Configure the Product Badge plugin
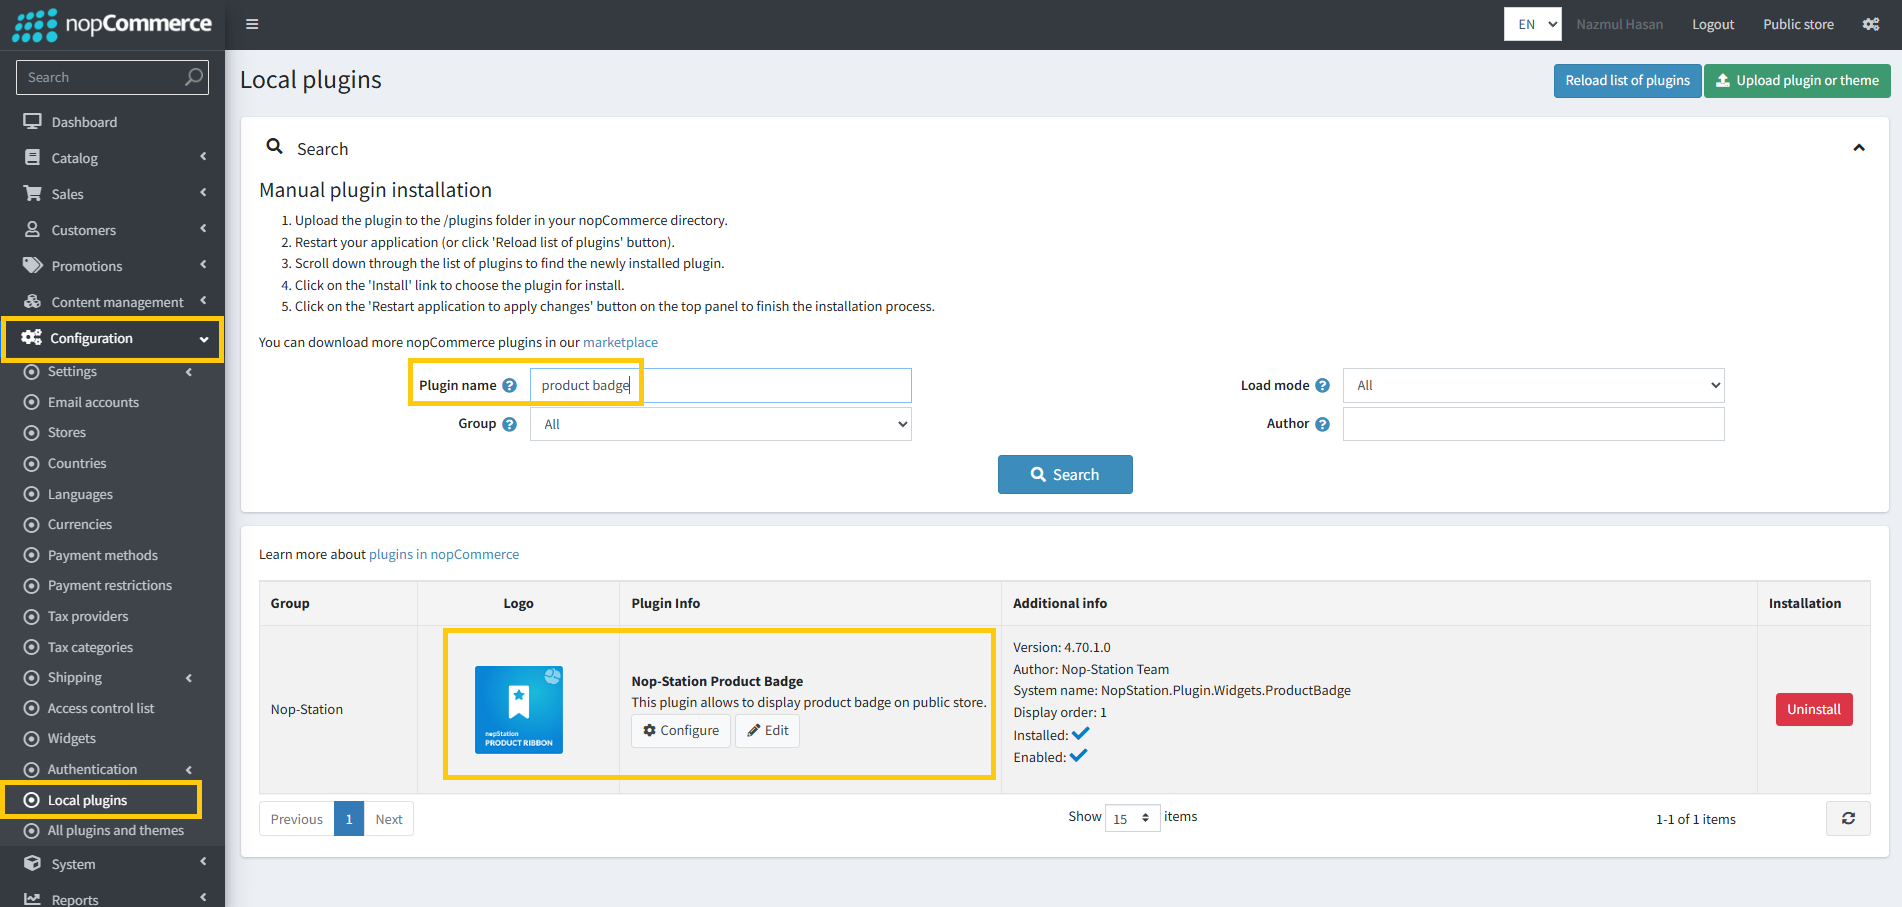 click(681, 731)
